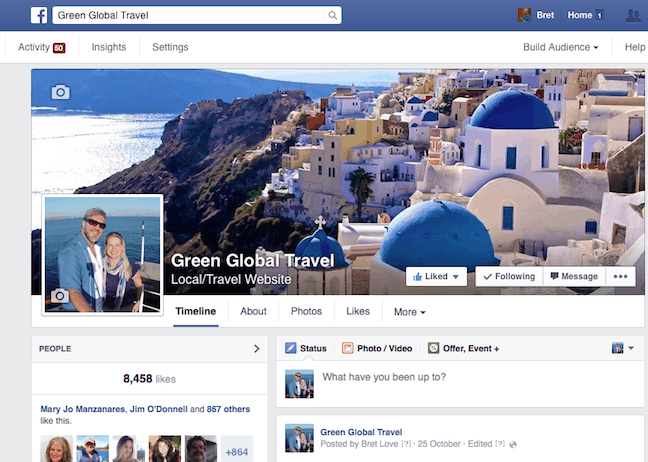
Task: Click the fifth liker thumbnail
Action: pos(201,448)
